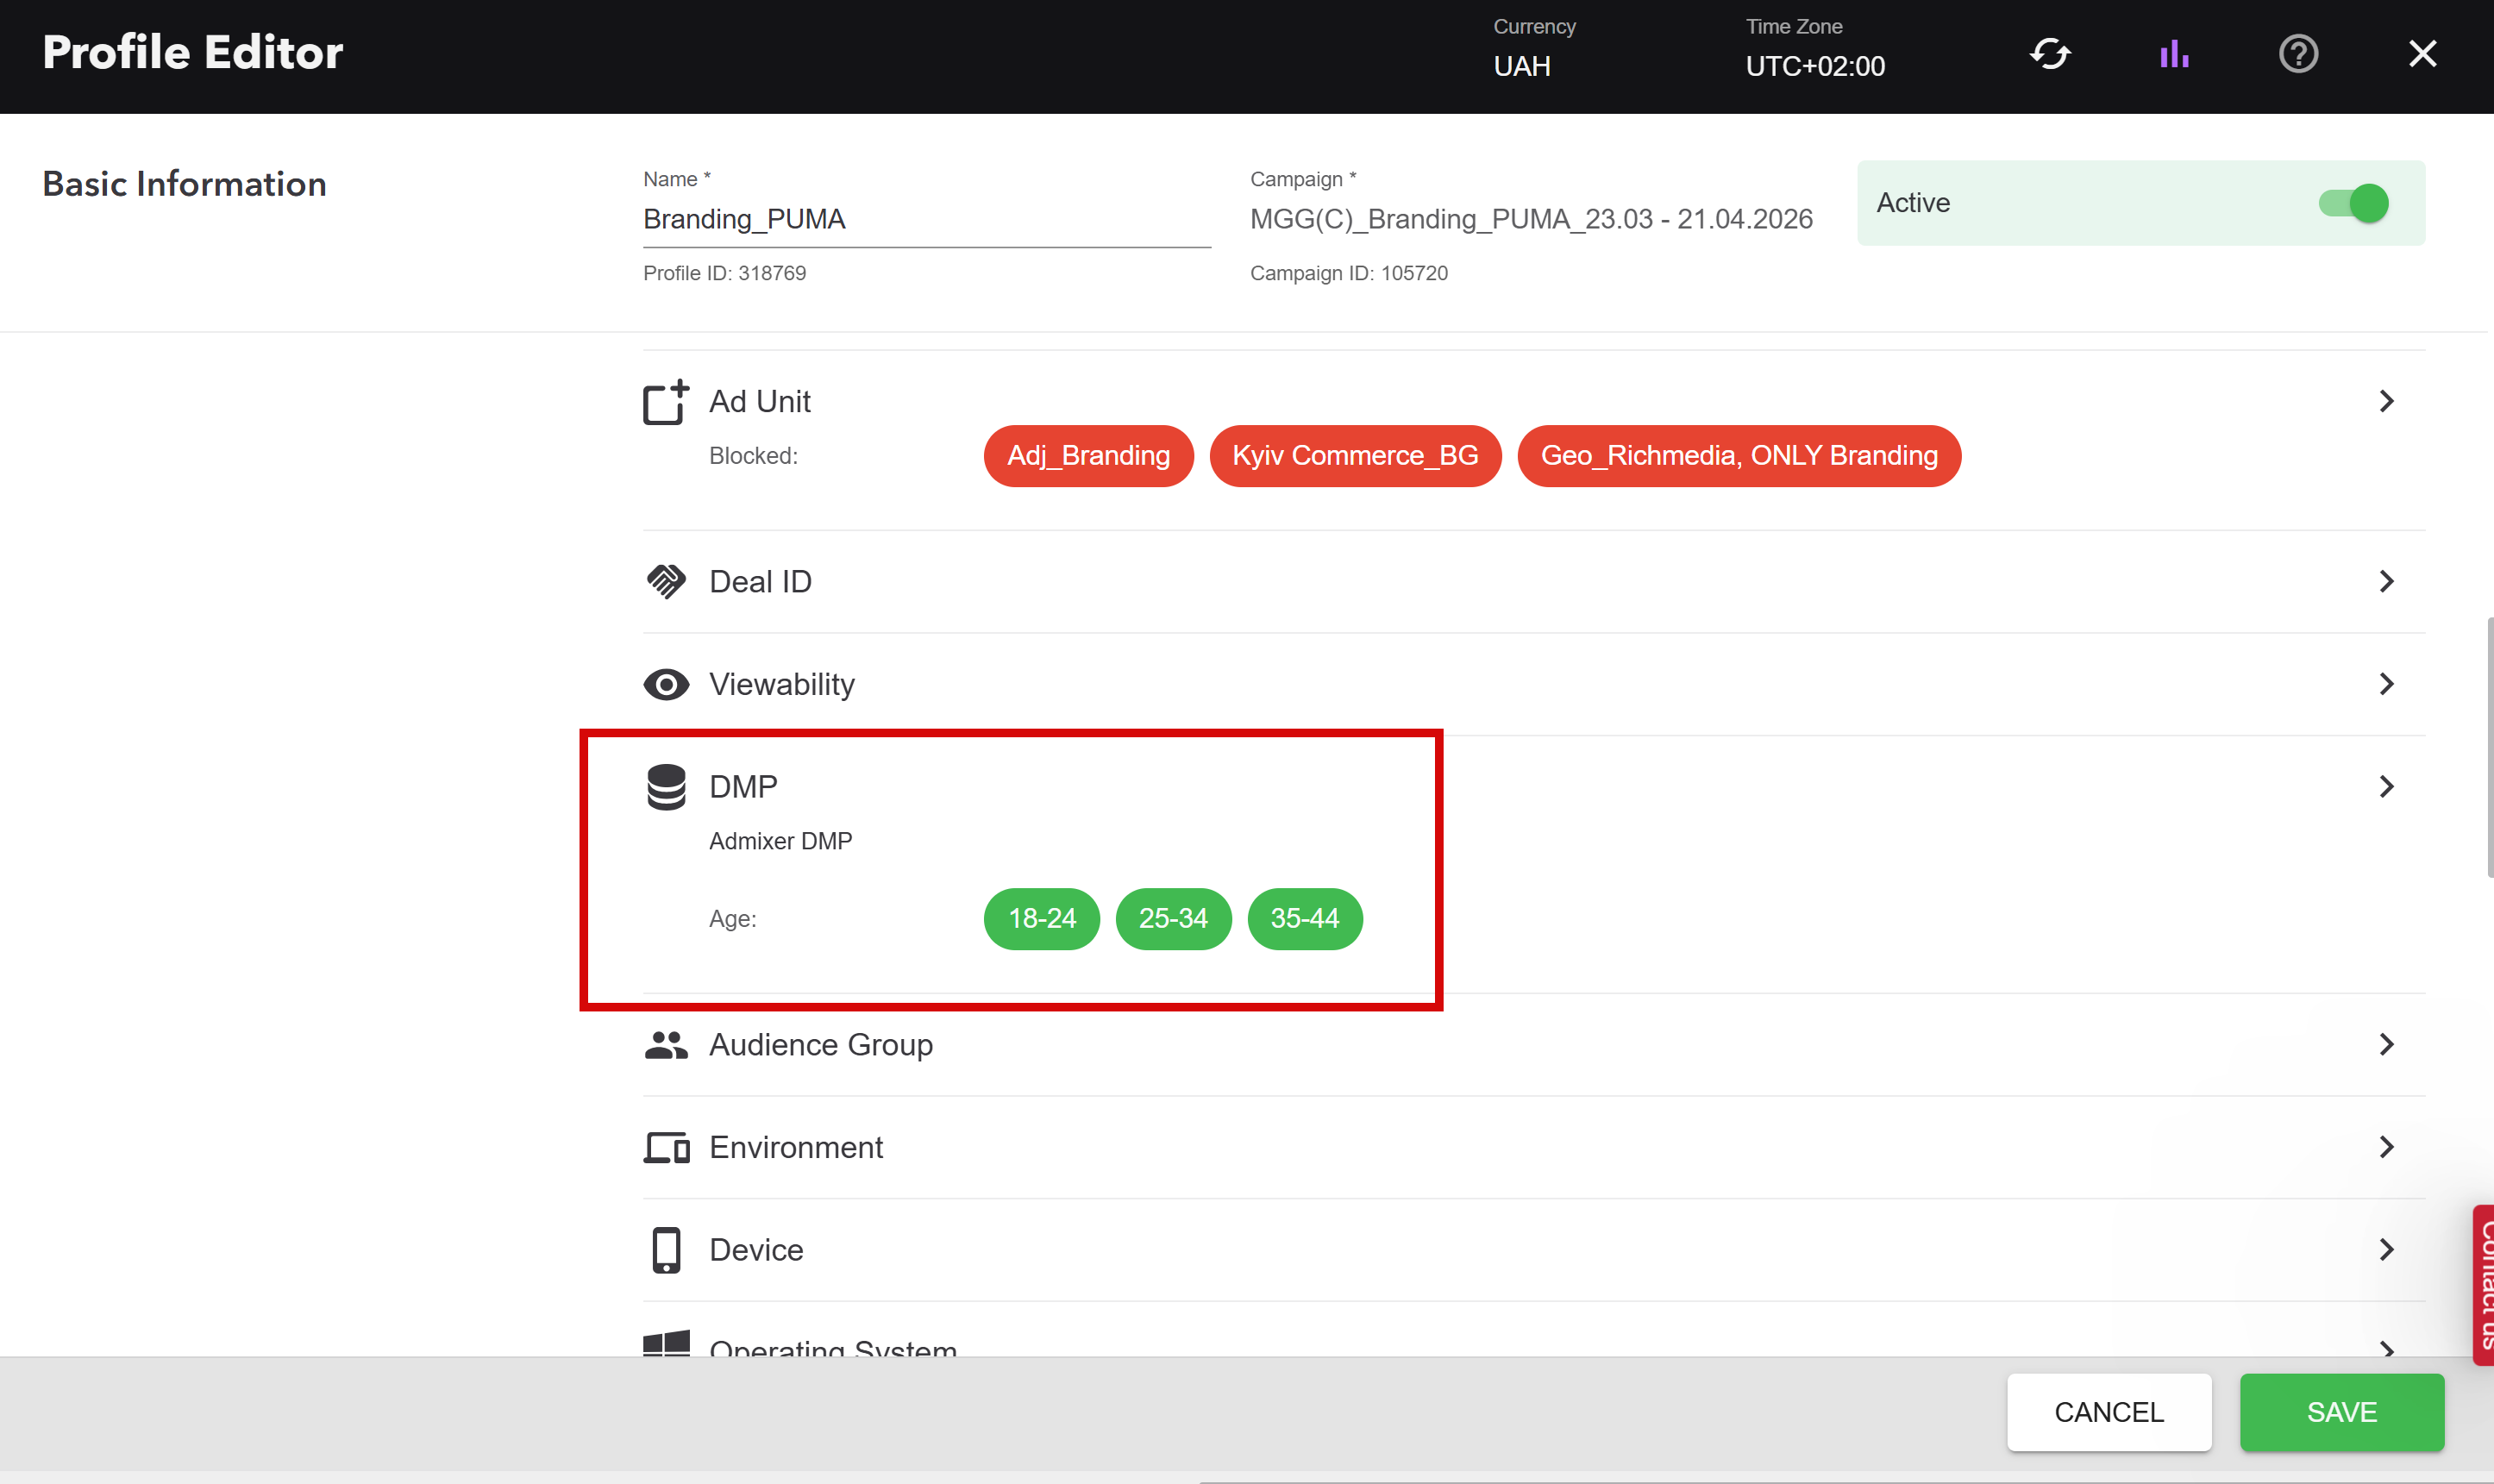Click the refresh sync icon in header
The width and height of the screenshot is (2494, 1484).
2049,54
